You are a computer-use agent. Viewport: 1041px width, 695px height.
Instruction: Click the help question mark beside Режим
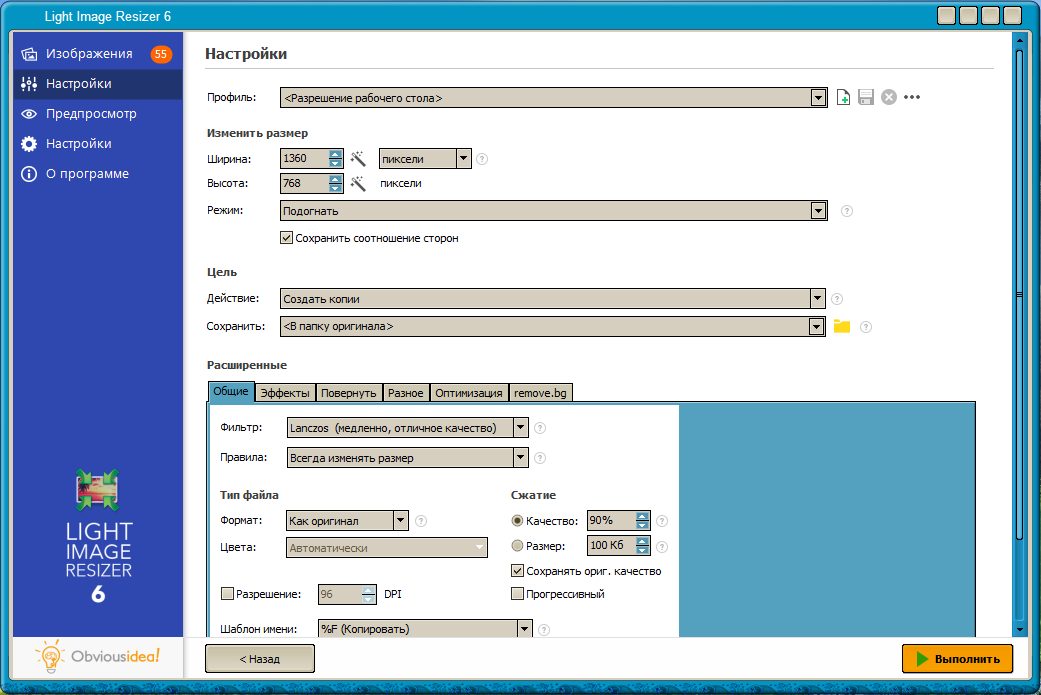846,211
